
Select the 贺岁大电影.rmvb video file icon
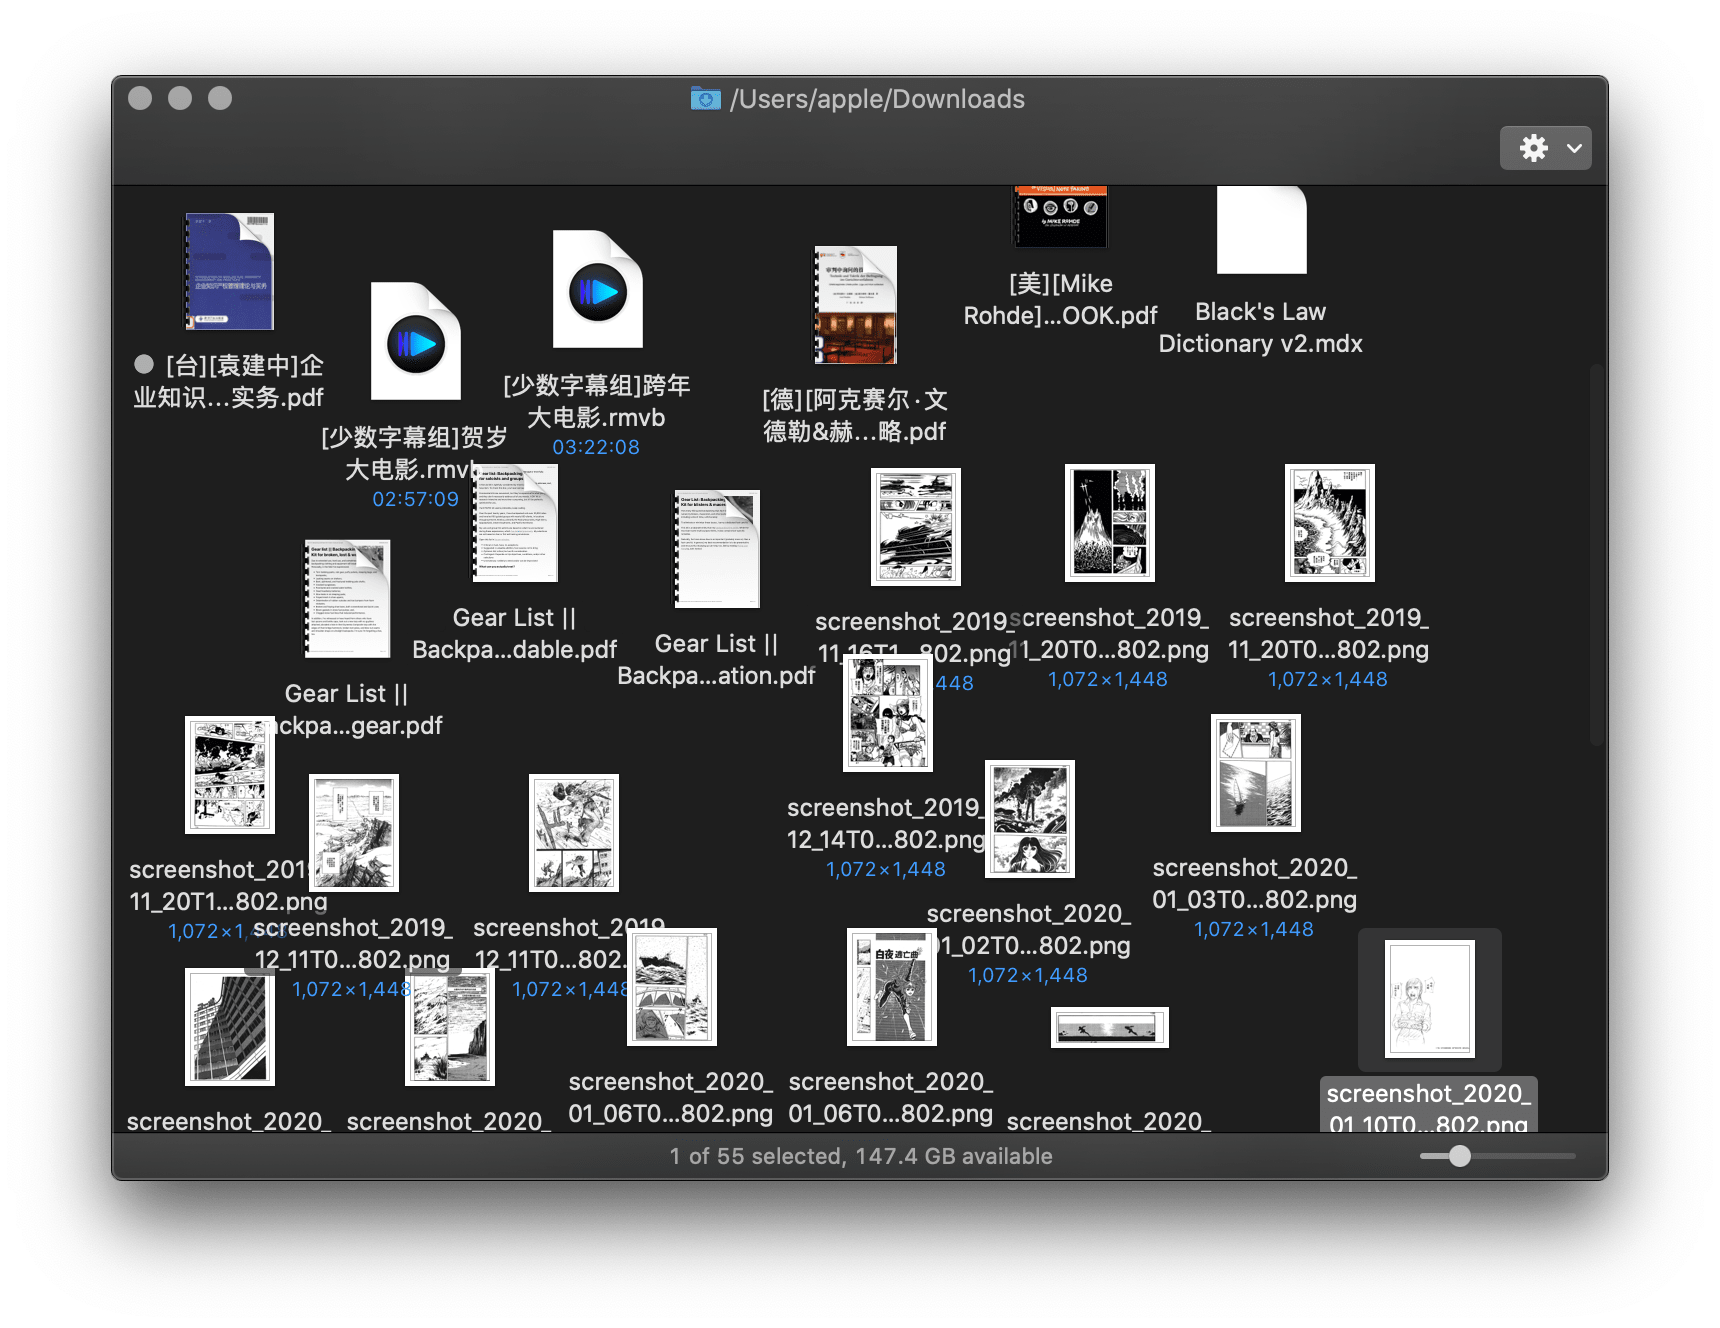click(x=415, y=342)
